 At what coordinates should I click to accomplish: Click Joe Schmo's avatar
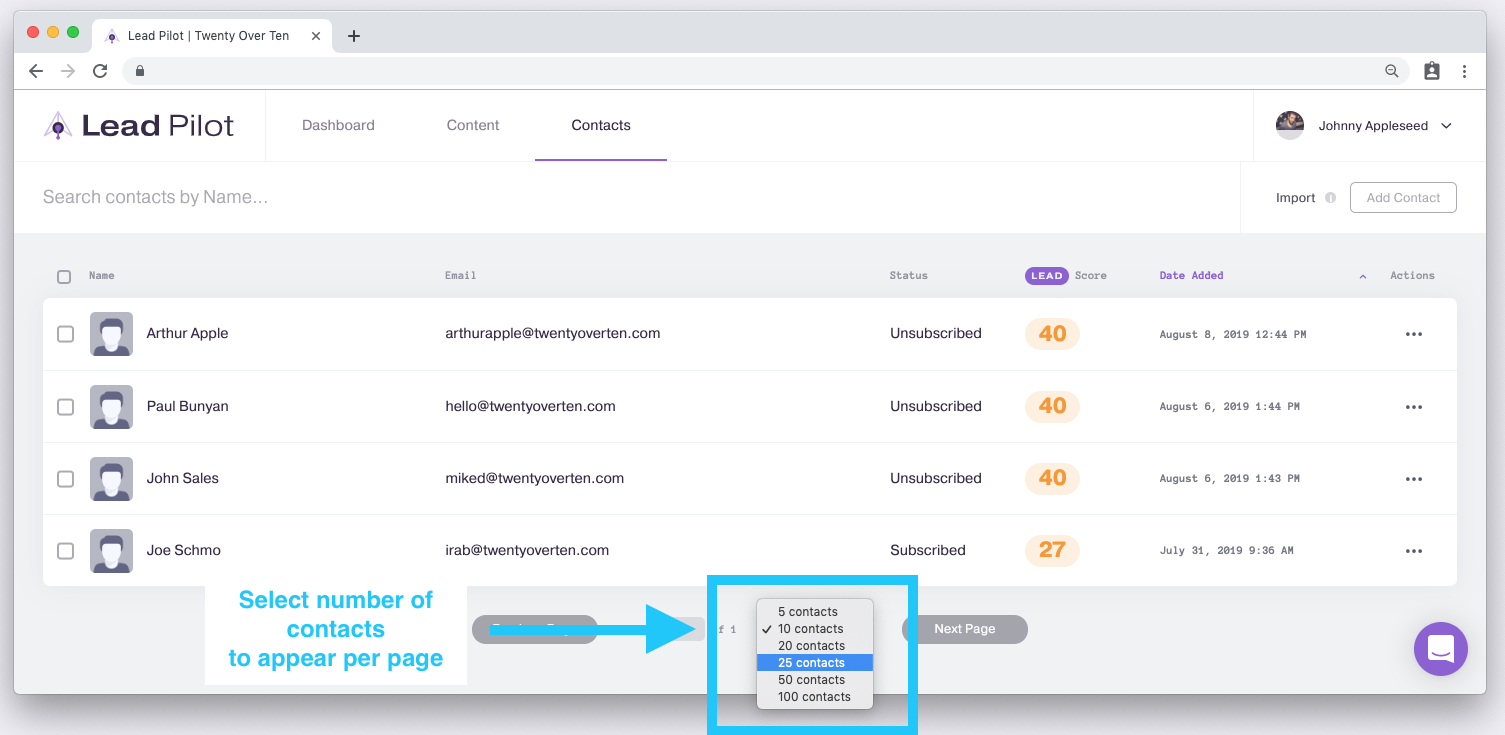click(x=111, y=551)
